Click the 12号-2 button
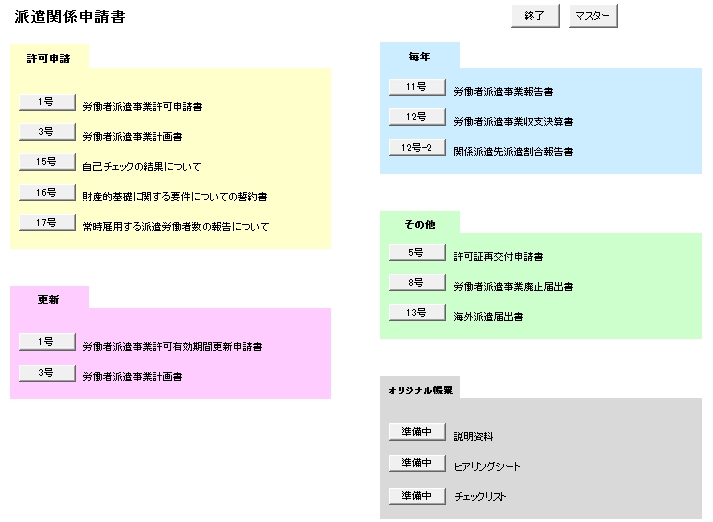 click(x=417, y=147)
